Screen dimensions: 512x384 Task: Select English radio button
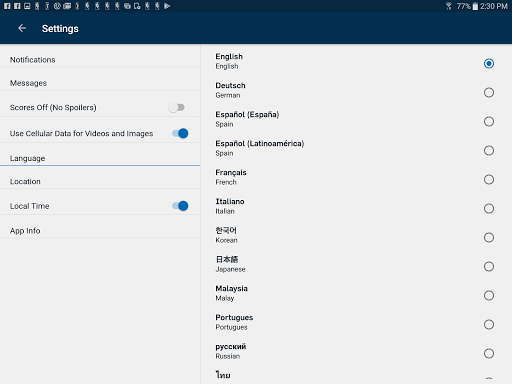point(489,63)
